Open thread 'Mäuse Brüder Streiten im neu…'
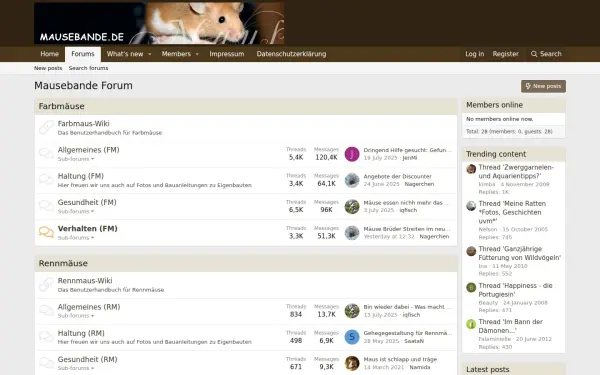Image resolution: width=600 pixels, height=375 pixels. 407,229
